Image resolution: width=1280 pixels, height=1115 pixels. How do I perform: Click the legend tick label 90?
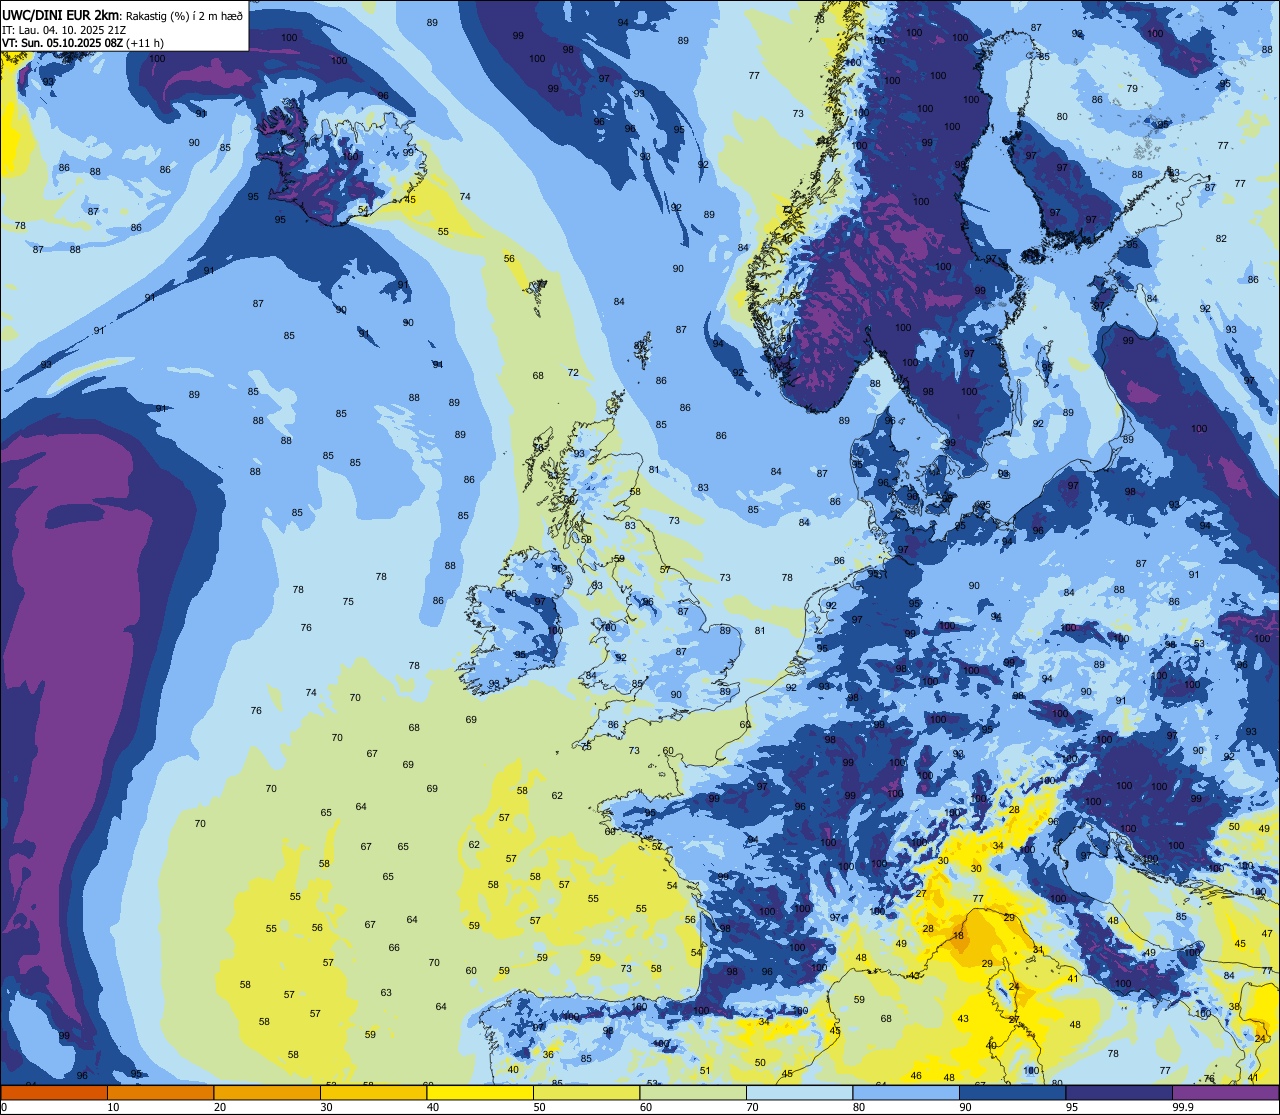pyautogui.click(x=965, y=1107)
